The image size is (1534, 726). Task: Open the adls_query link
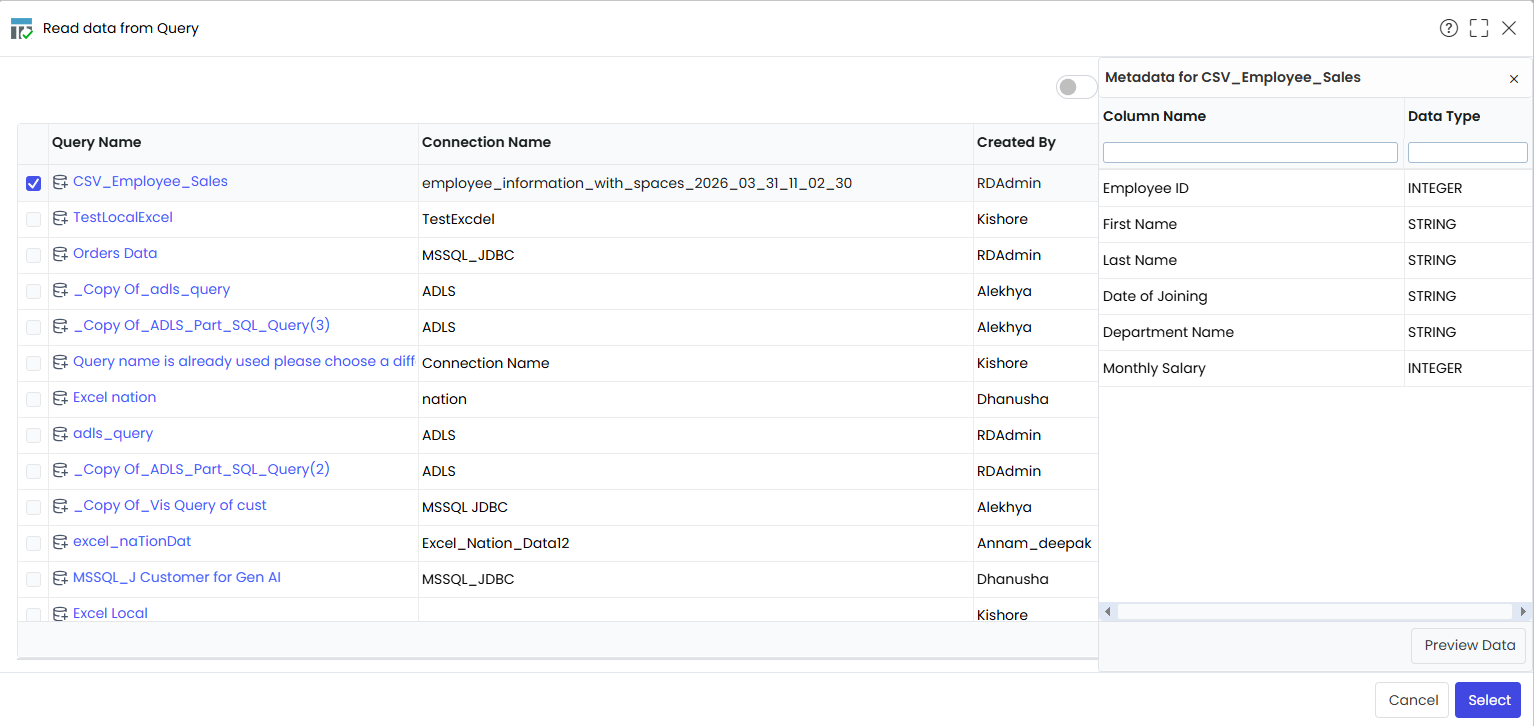[x=113, y=433]
